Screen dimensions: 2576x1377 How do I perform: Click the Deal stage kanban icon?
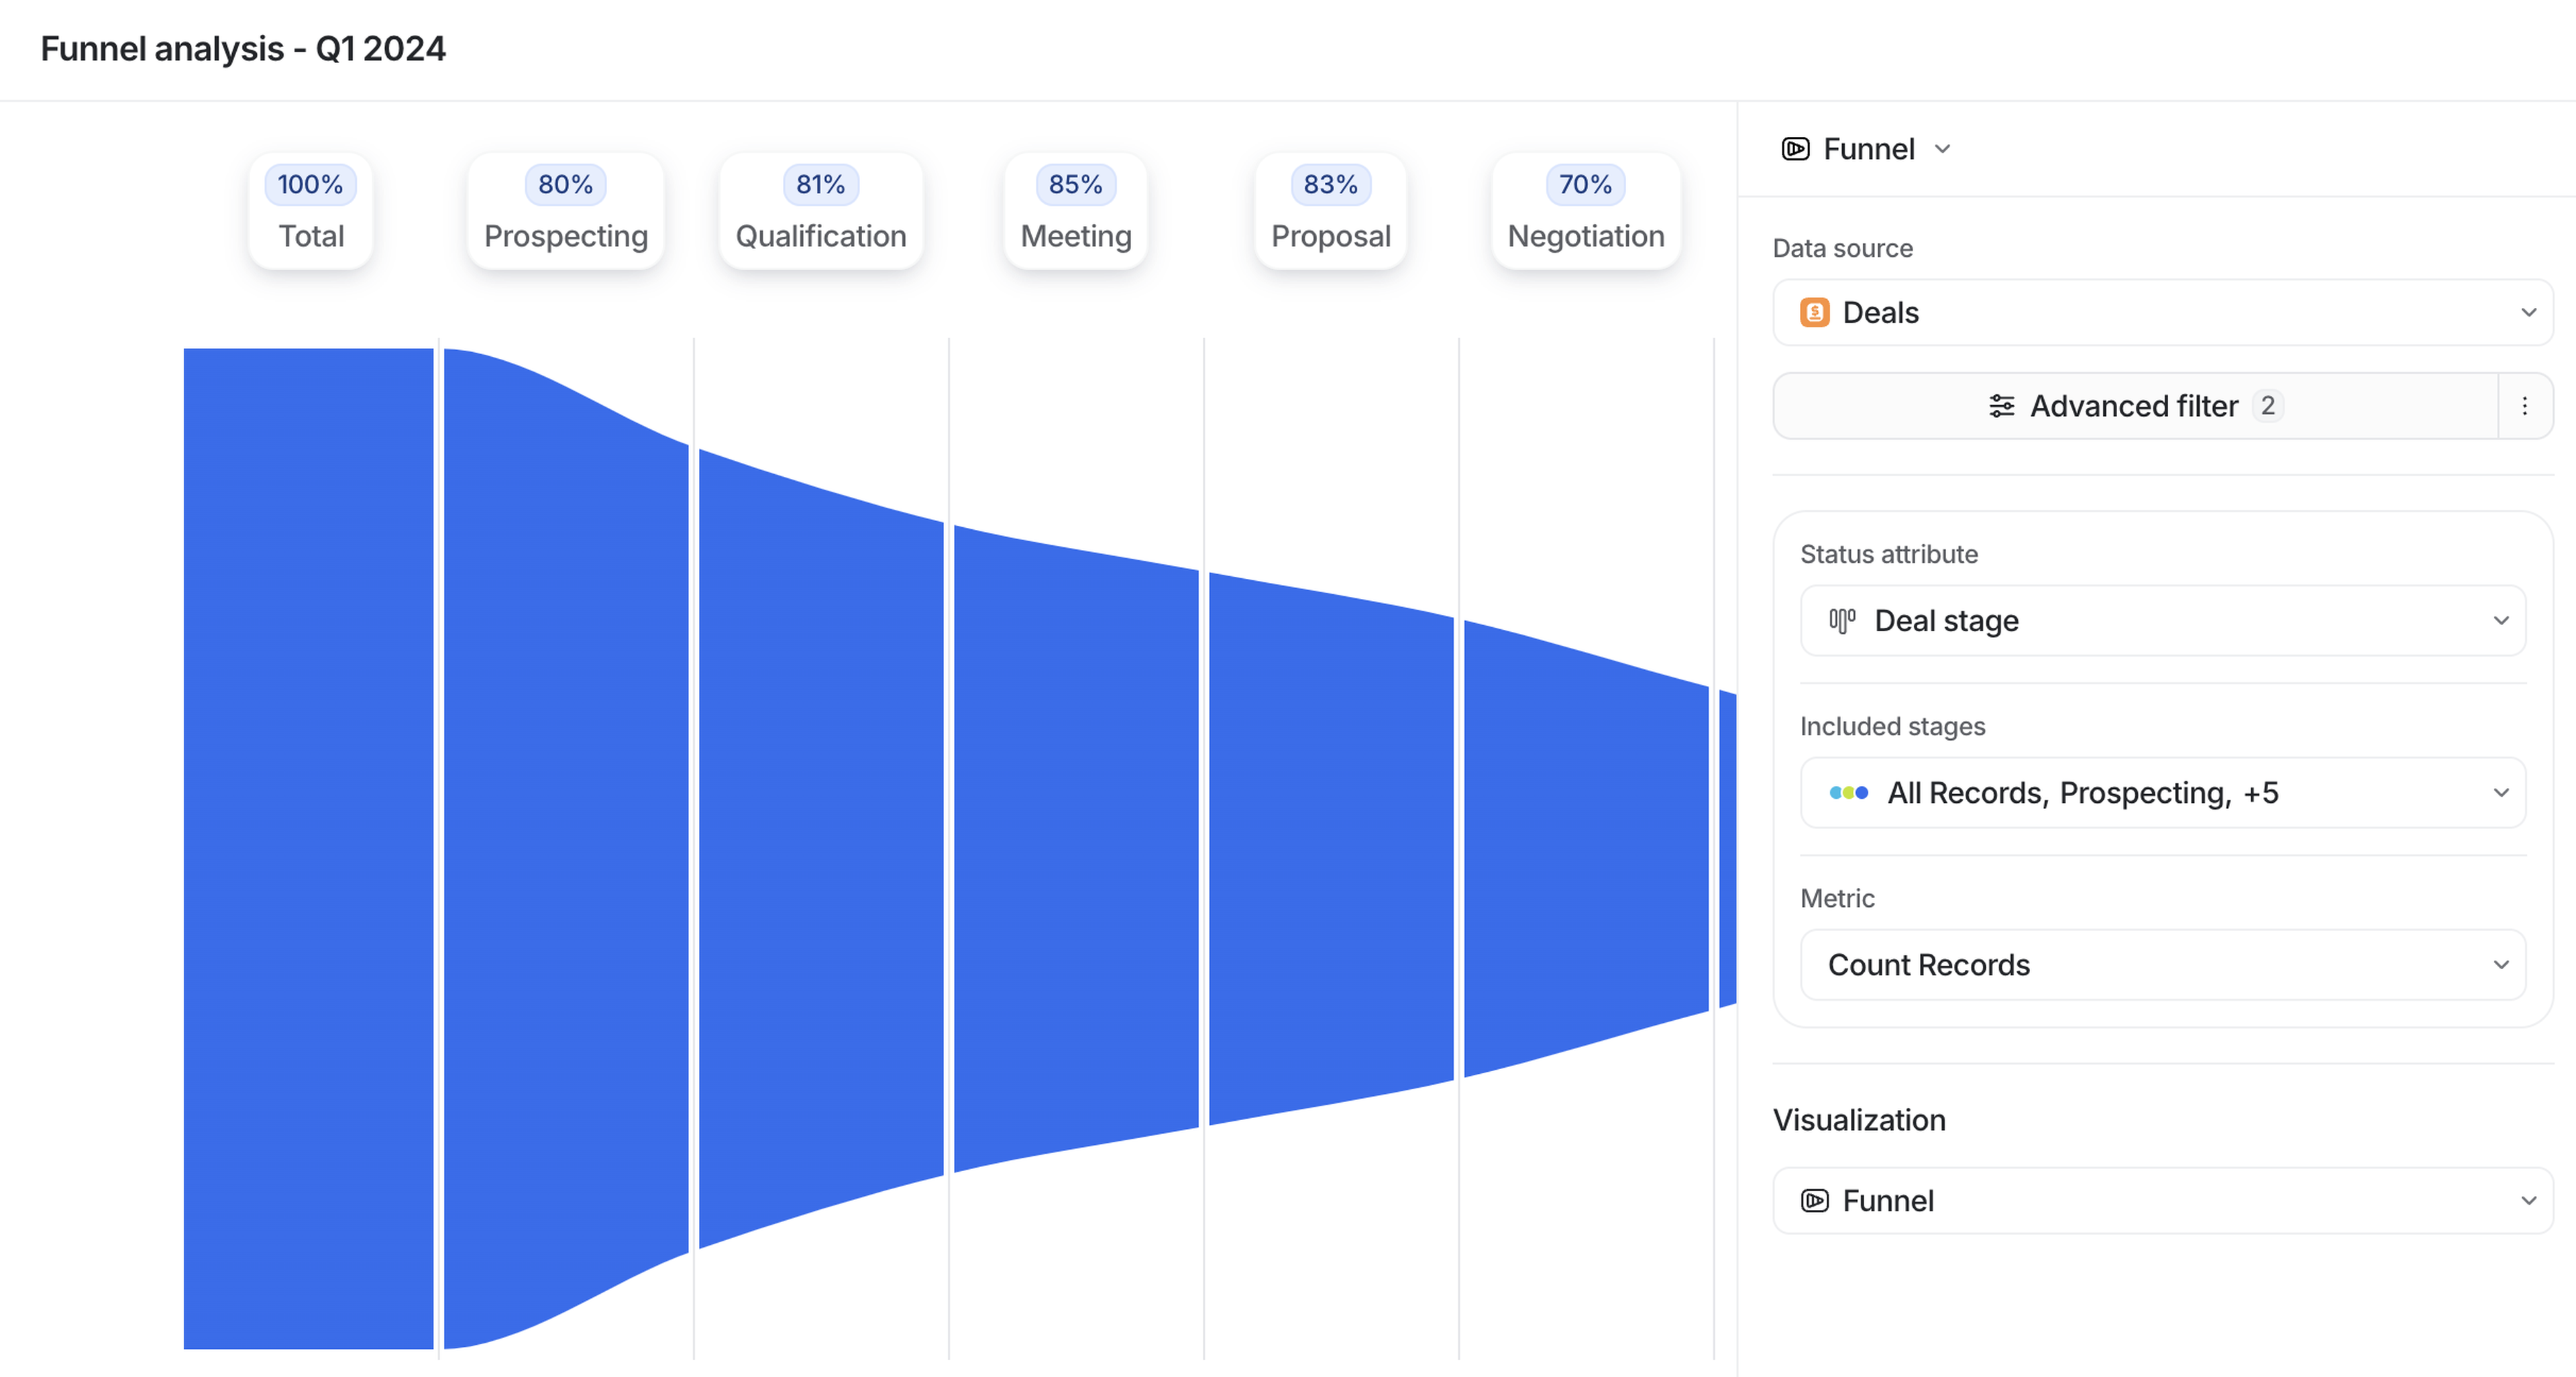pyautogui.click(x=1842, y=621)
